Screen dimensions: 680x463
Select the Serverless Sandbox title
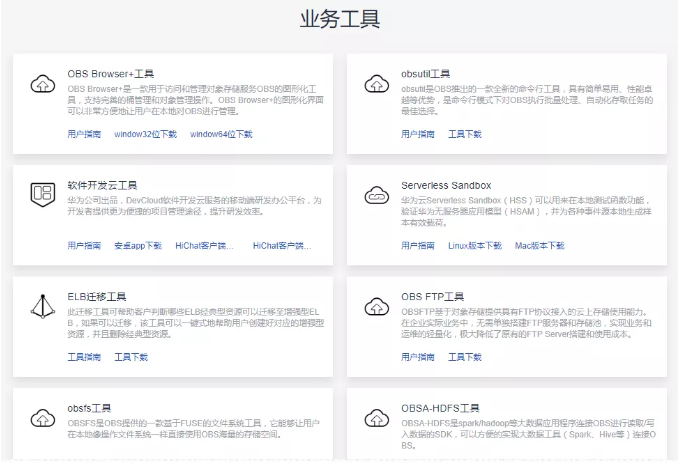[446, 186]
